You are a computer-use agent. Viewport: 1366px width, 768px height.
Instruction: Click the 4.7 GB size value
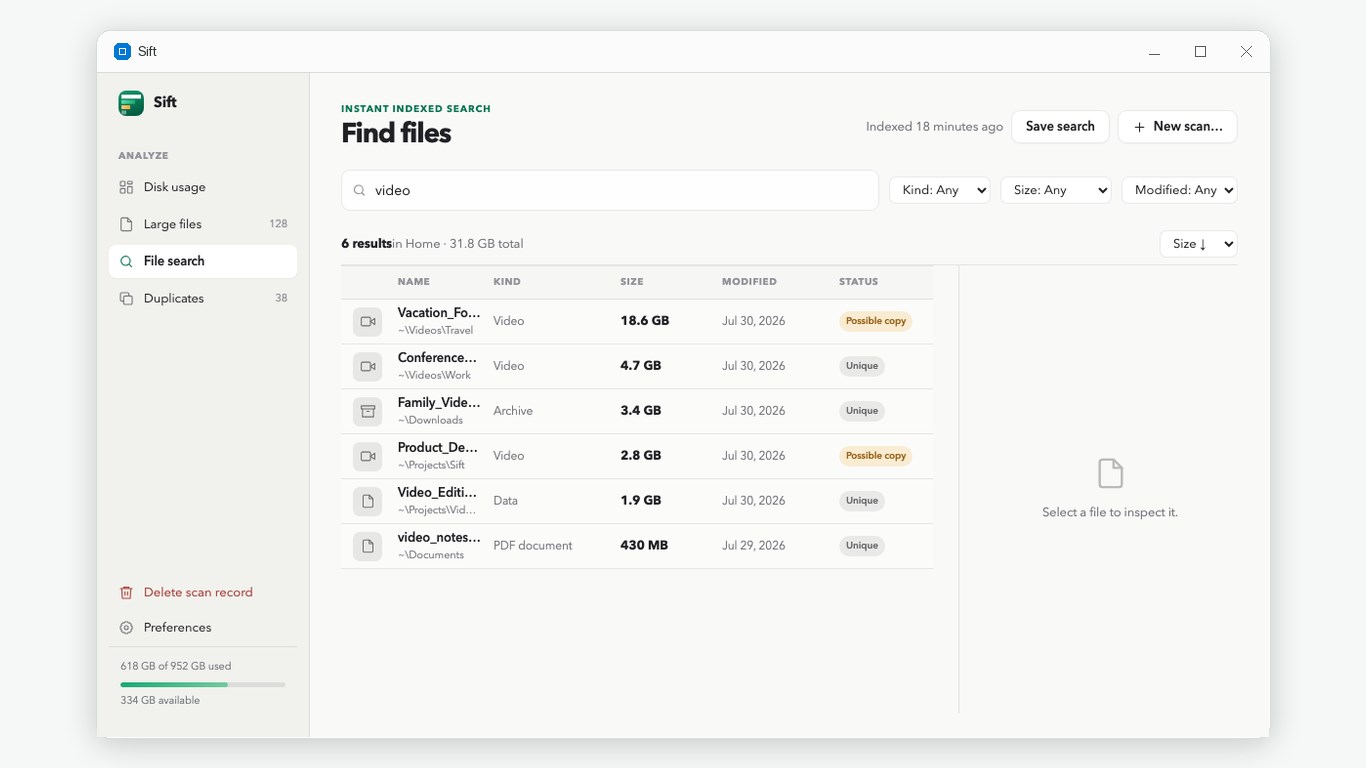click(641, 366)
